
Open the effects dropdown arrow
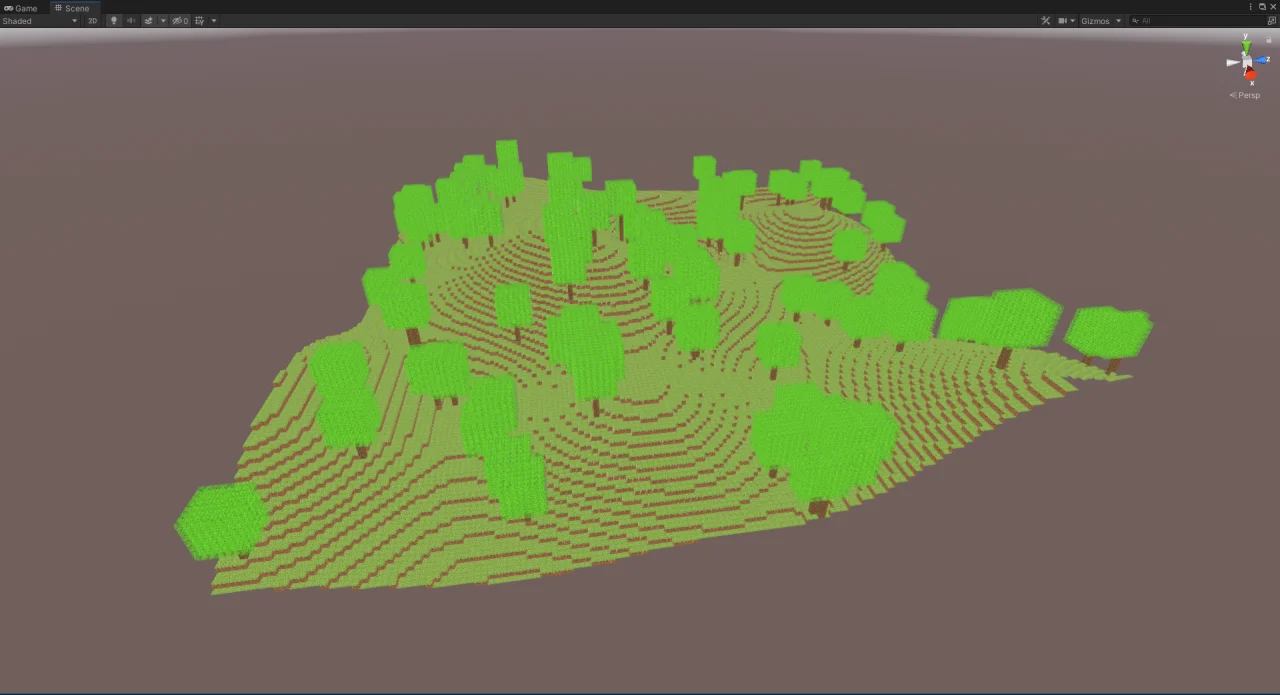(163, 21)
